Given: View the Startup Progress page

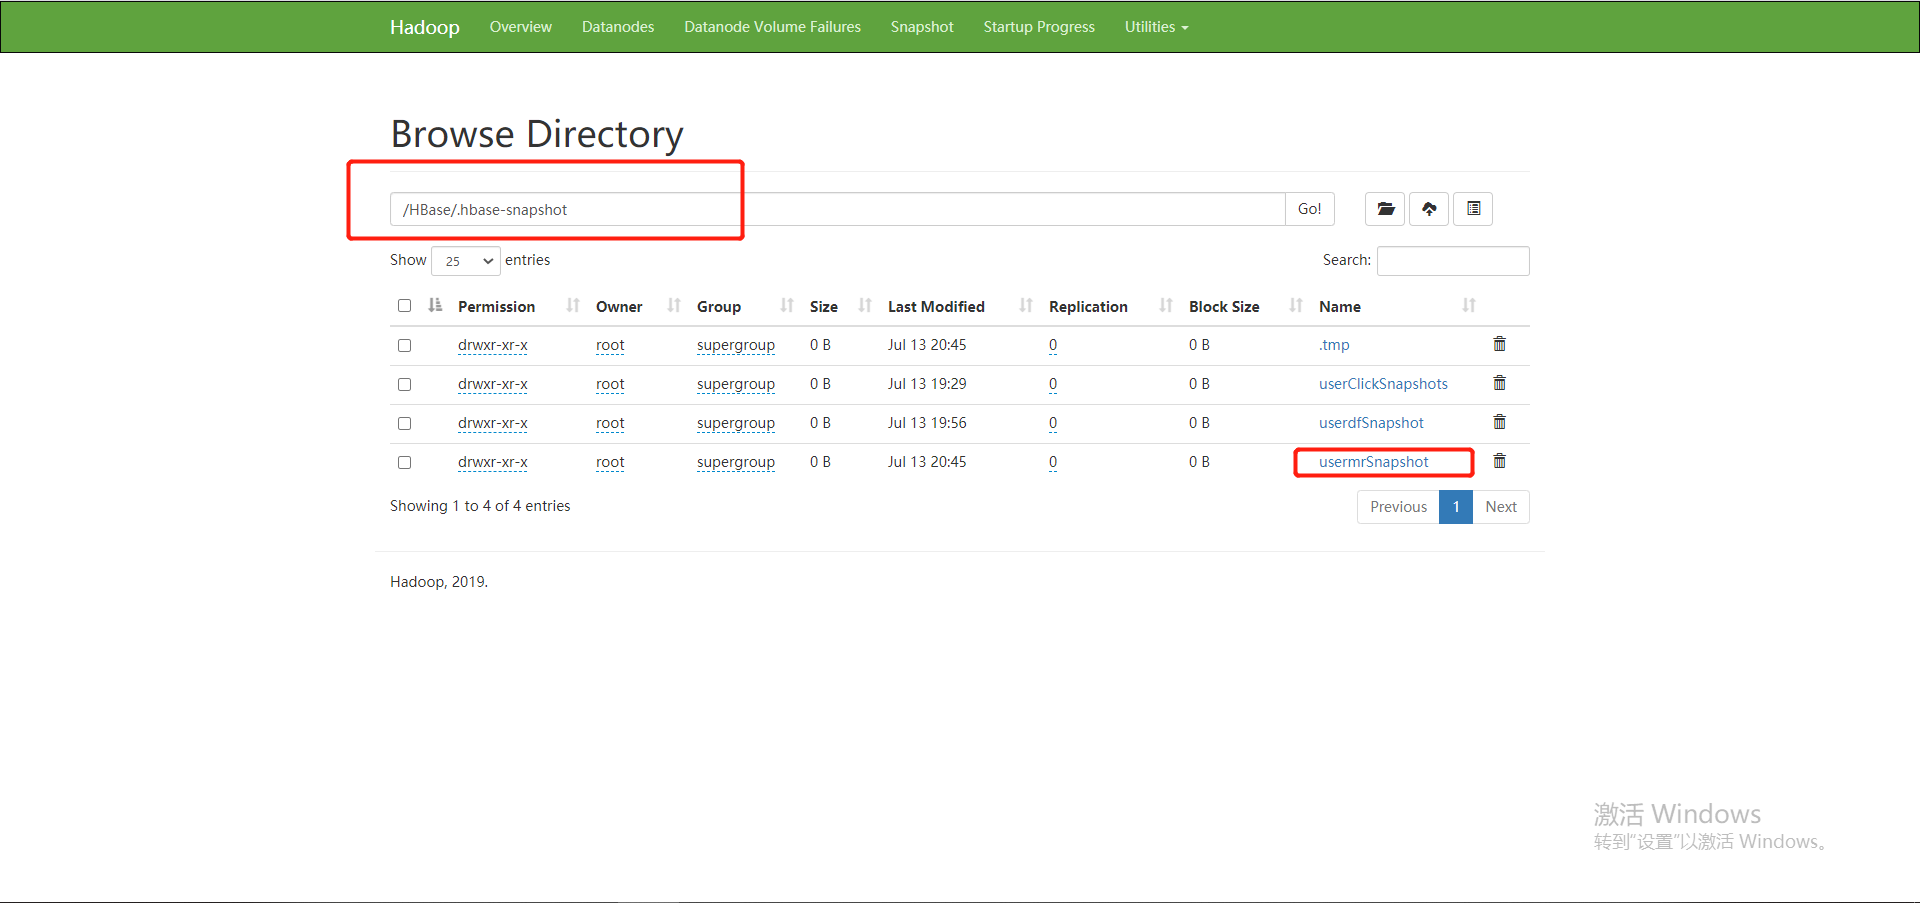Looking at the screenshot, I should pyautogui.click(x=1039, y=27).
